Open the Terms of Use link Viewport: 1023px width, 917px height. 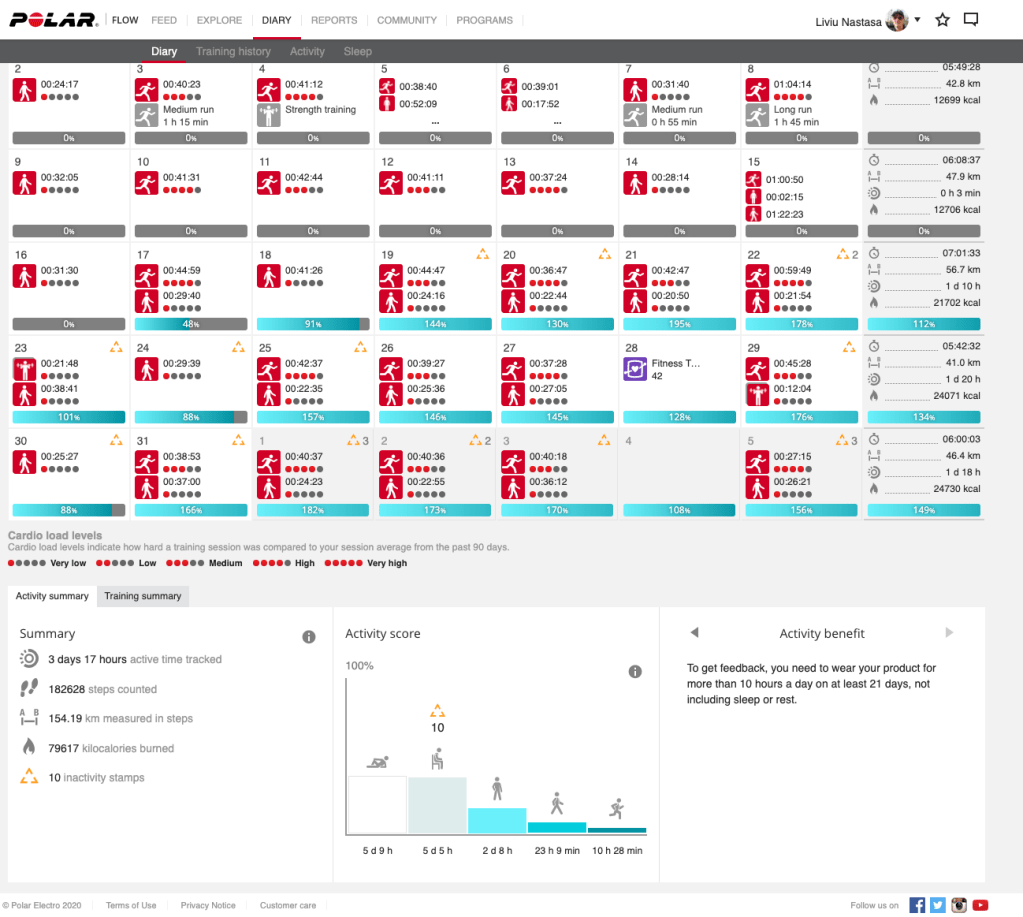131,905
